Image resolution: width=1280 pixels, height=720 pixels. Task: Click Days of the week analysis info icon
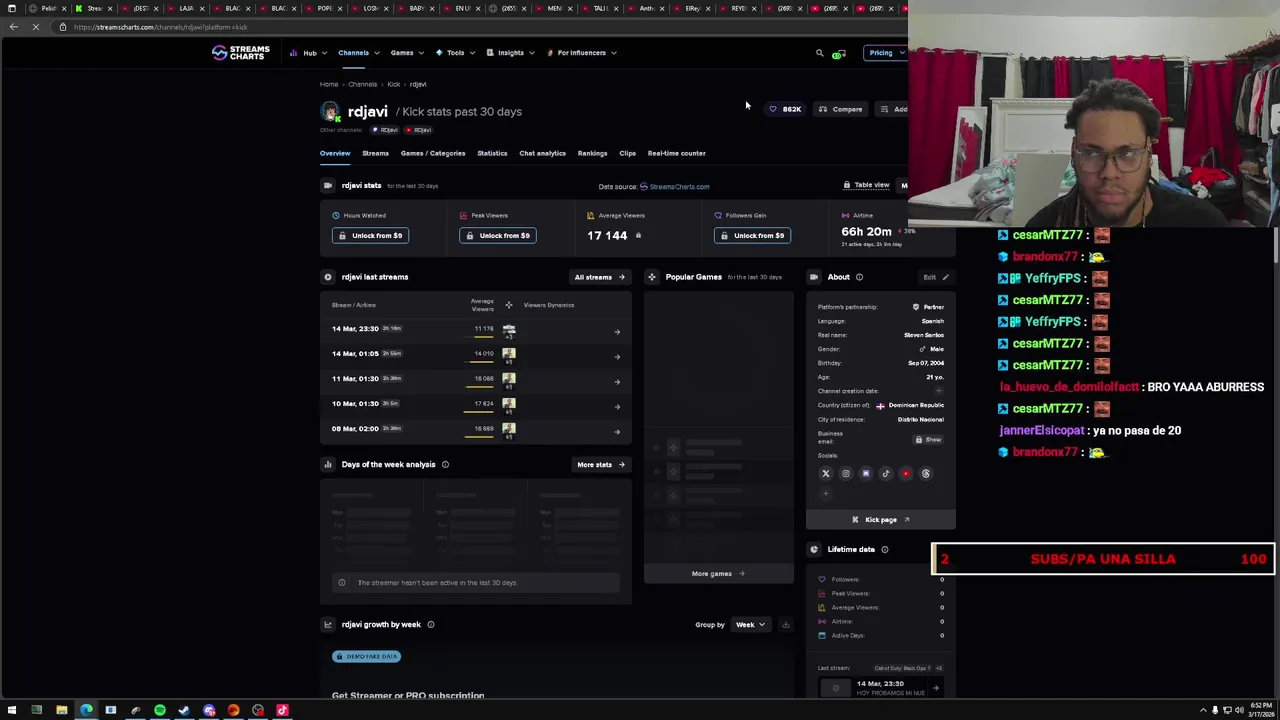pos(445,464)
